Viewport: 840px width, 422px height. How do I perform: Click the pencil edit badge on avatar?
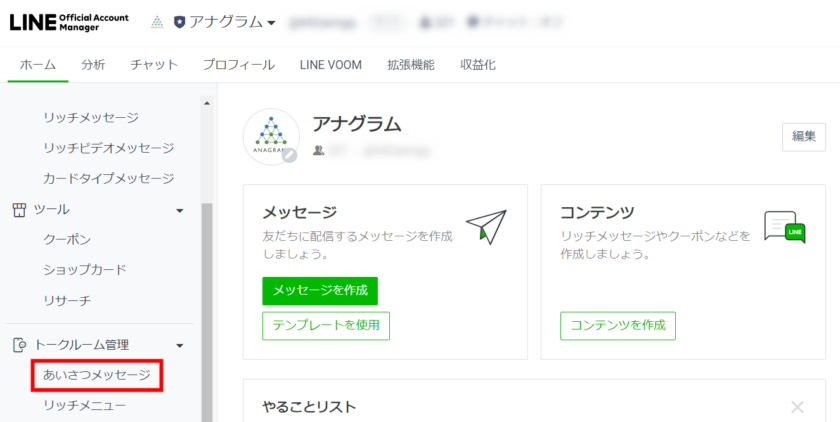click(x=289, y=155)
